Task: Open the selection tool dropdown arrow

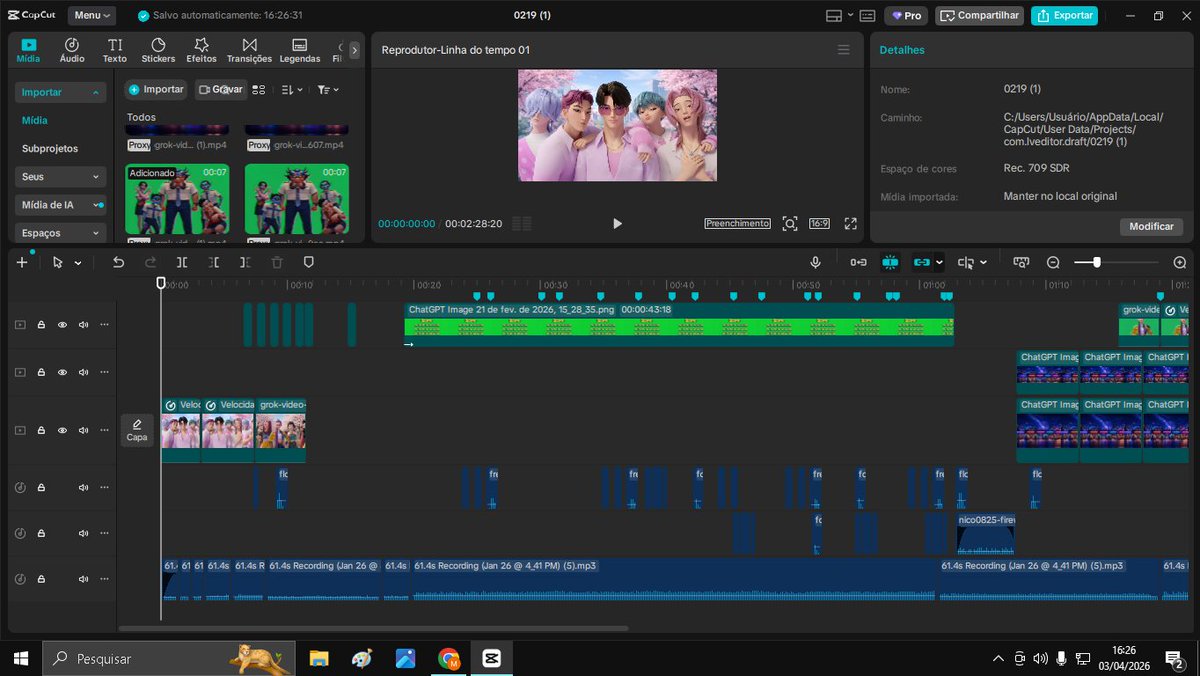Action: pos(78,263)
